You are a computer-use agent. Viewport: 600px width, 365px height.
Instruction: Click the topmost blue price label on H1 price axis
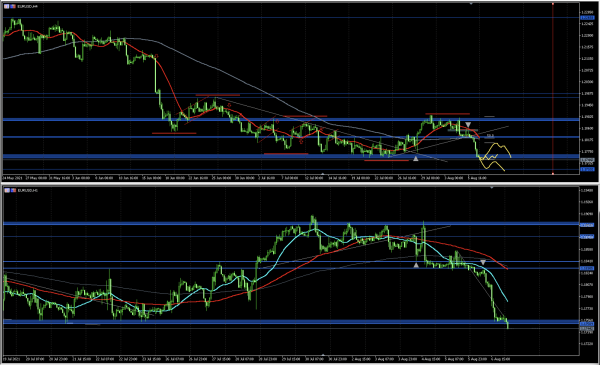pyautogui.click(x=587, y=225)
